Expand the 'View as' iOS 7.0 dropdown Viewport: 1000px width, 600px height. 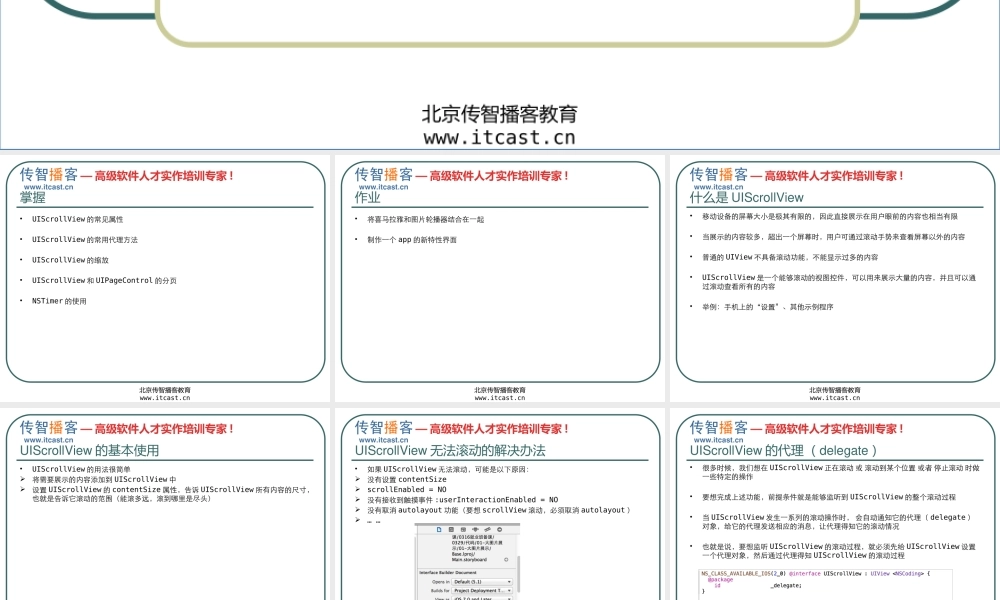(x=482, y=598)
